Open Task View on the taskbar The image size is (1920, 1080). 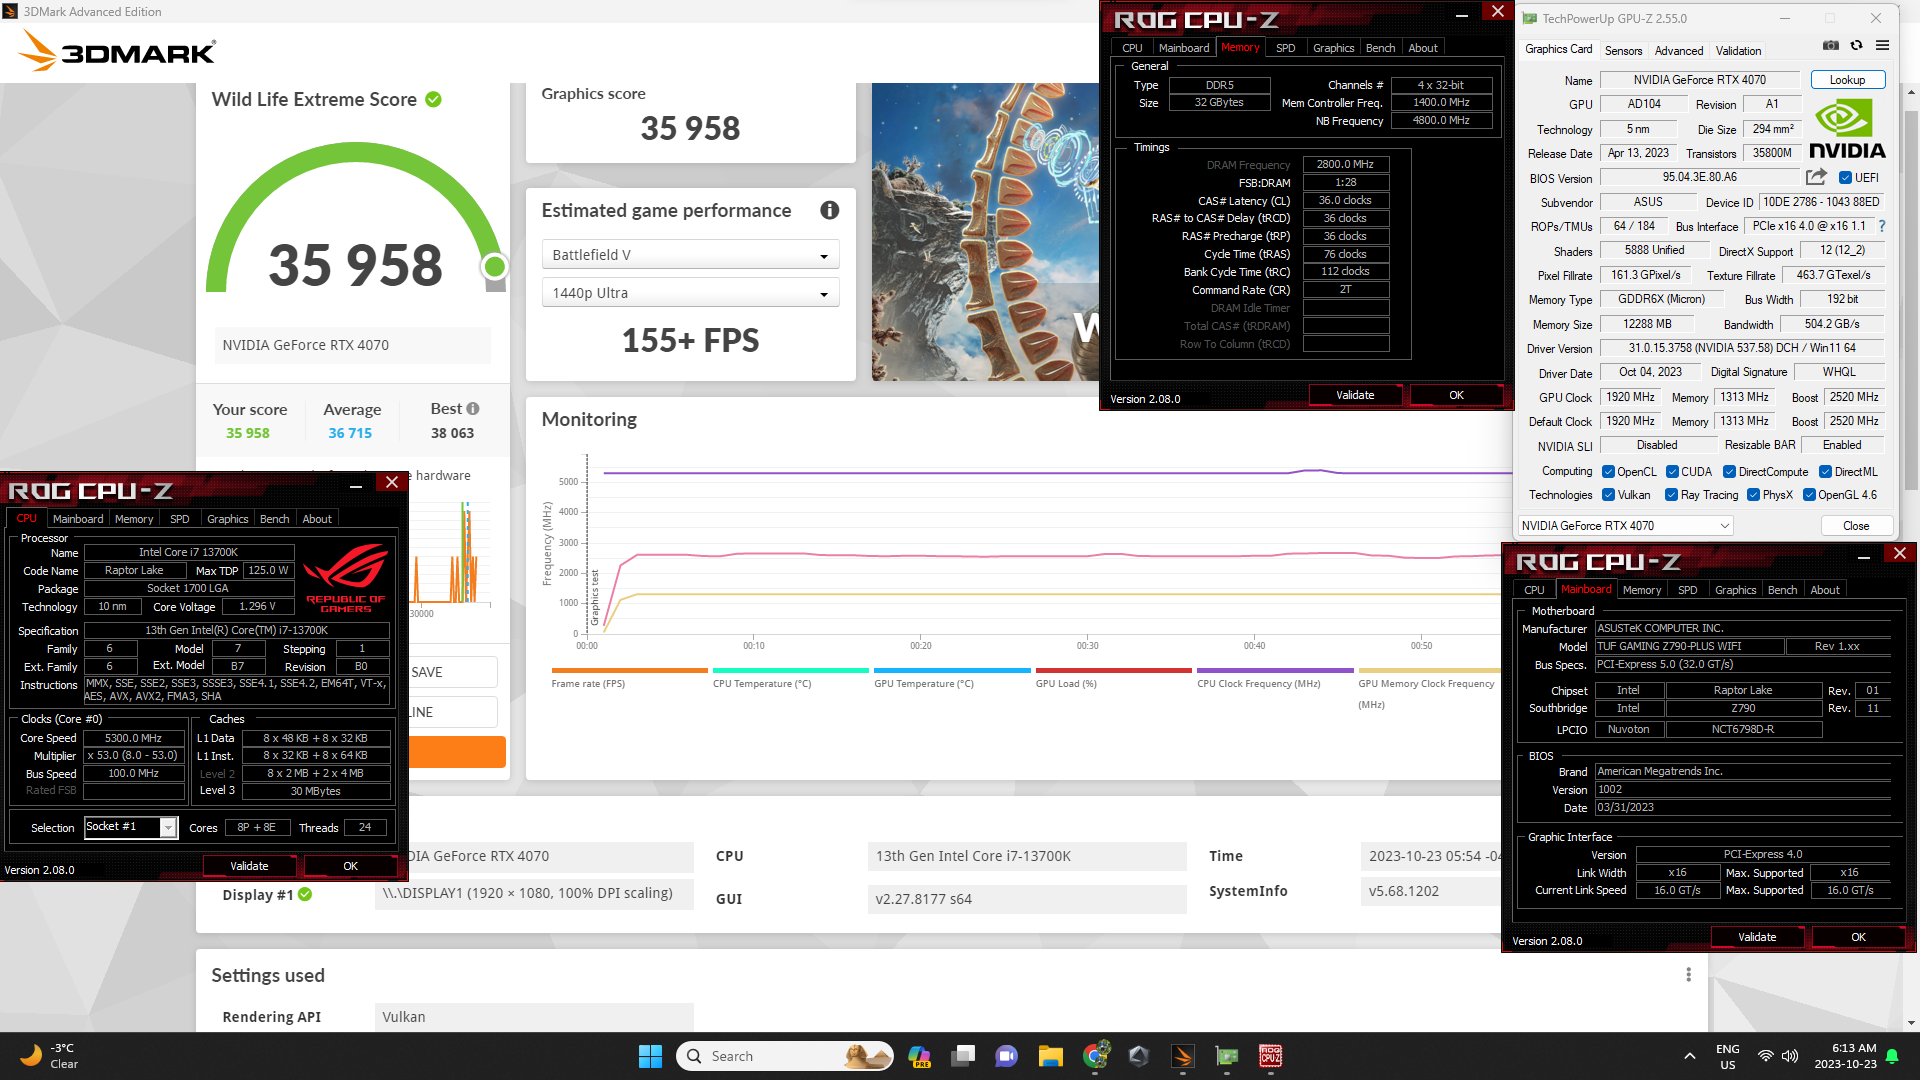click(963, 1056)
